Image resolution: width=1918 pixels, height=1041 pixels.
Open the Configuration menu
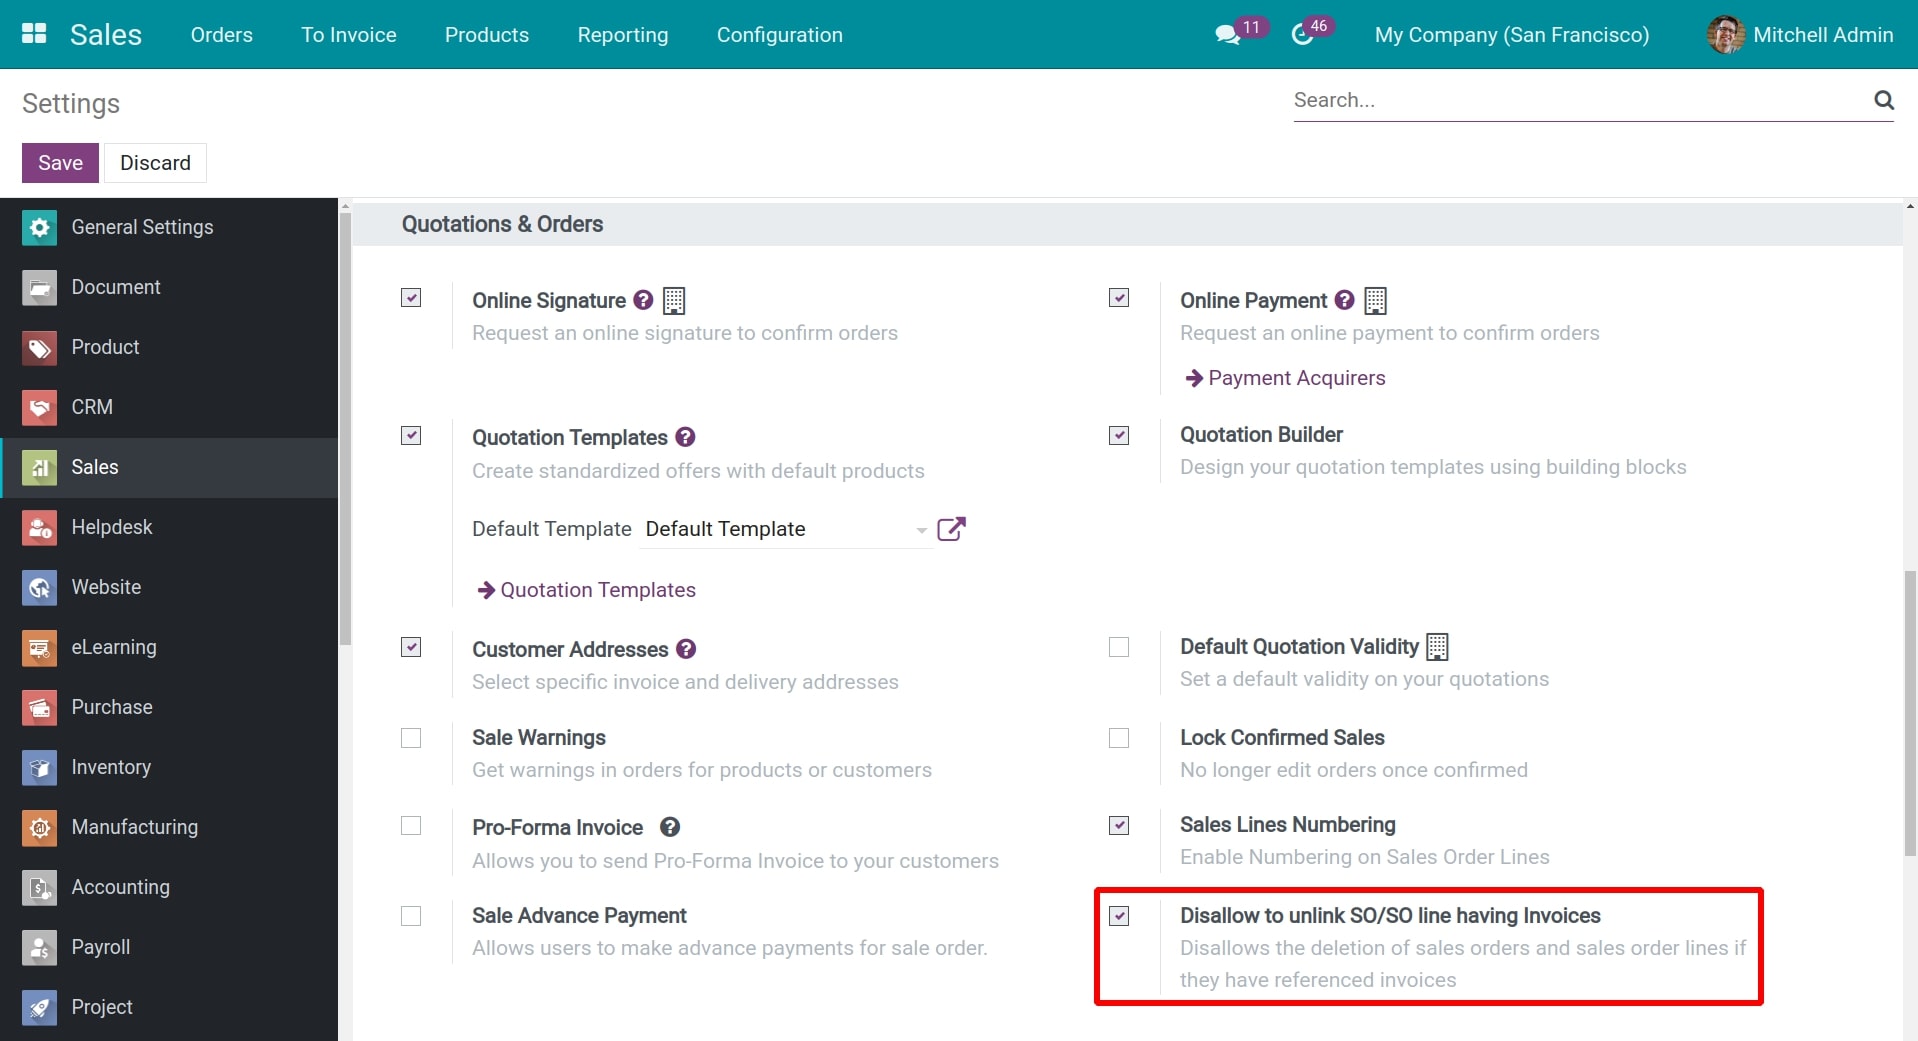(x=779, y=34)
